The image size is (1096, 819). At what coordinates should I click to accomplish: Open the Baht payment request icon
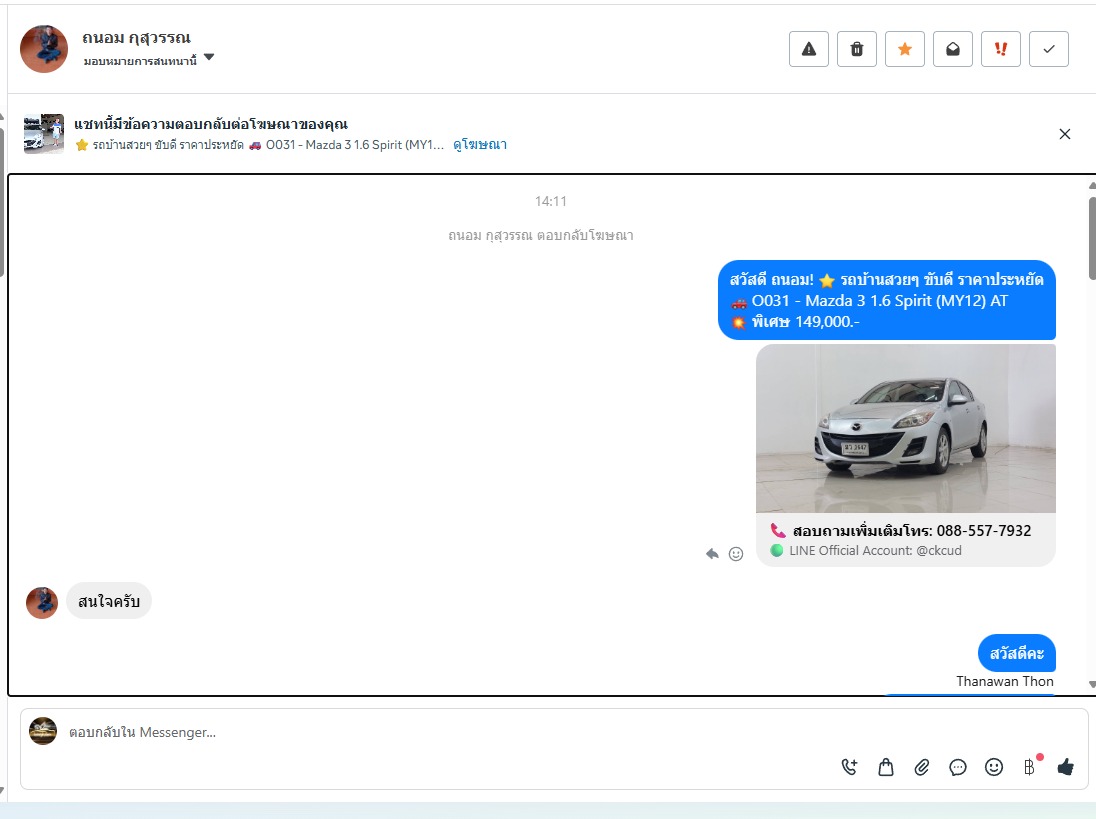coord(1030,767)
